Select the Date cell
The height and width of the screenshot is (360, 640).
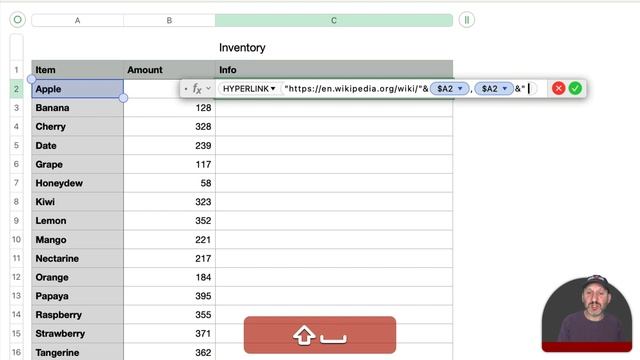(78, 145)
